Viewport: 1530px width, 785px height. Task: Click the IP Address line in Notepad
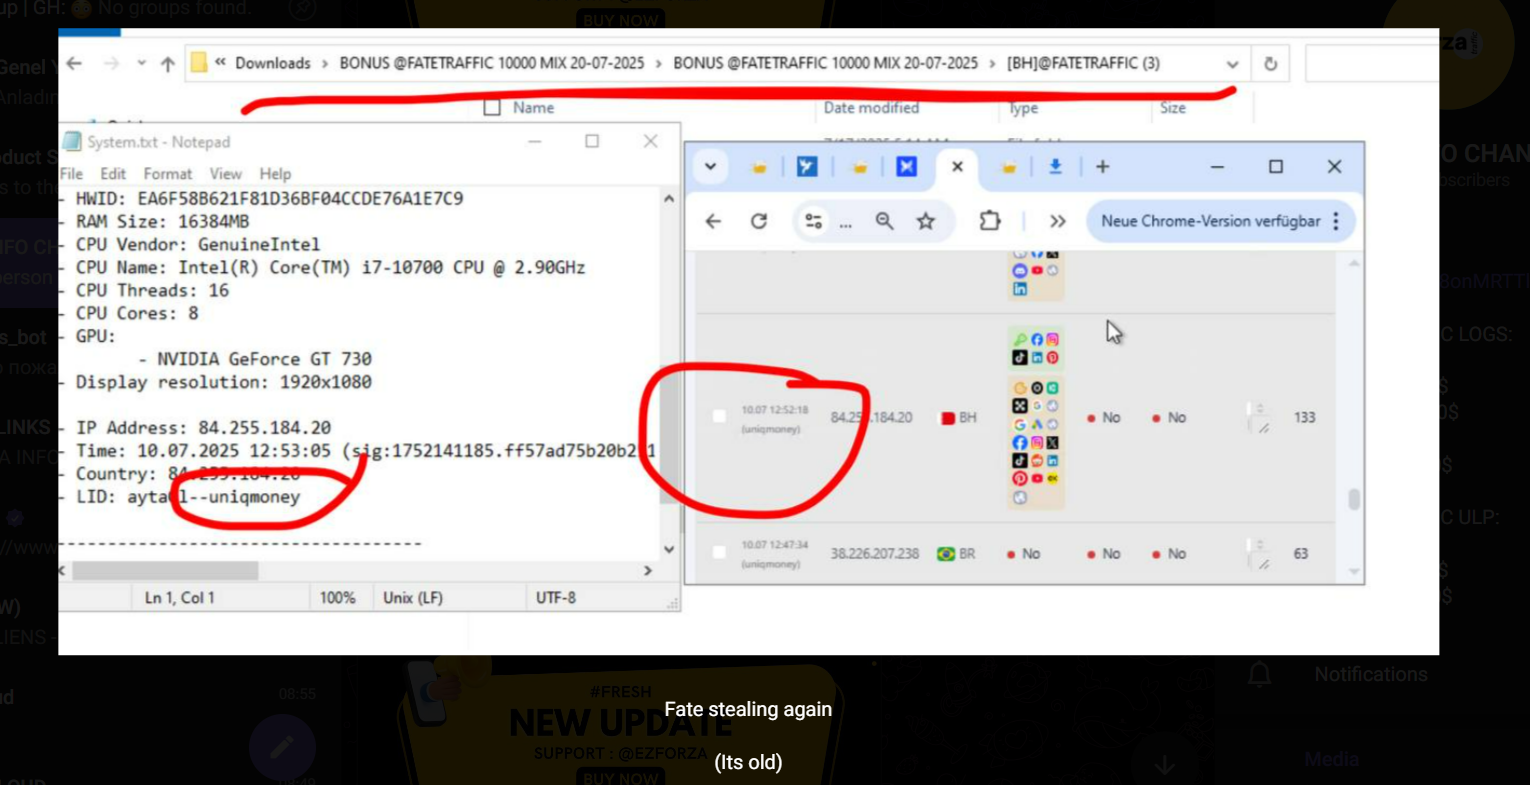click(x=203, y=427)
